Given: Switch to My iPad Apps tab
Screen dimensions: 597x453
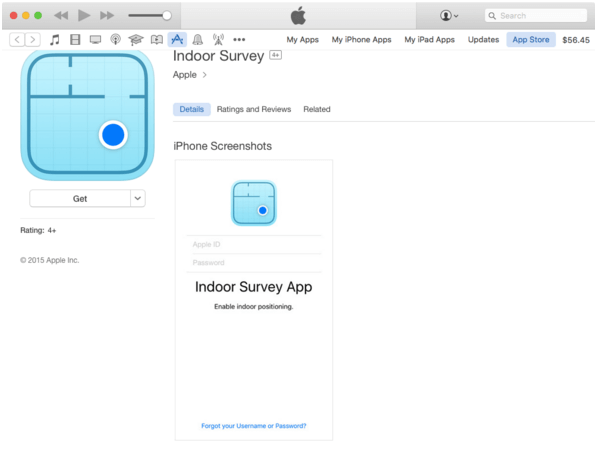Looking at the screenshot, I should click(x=429, y=40).
